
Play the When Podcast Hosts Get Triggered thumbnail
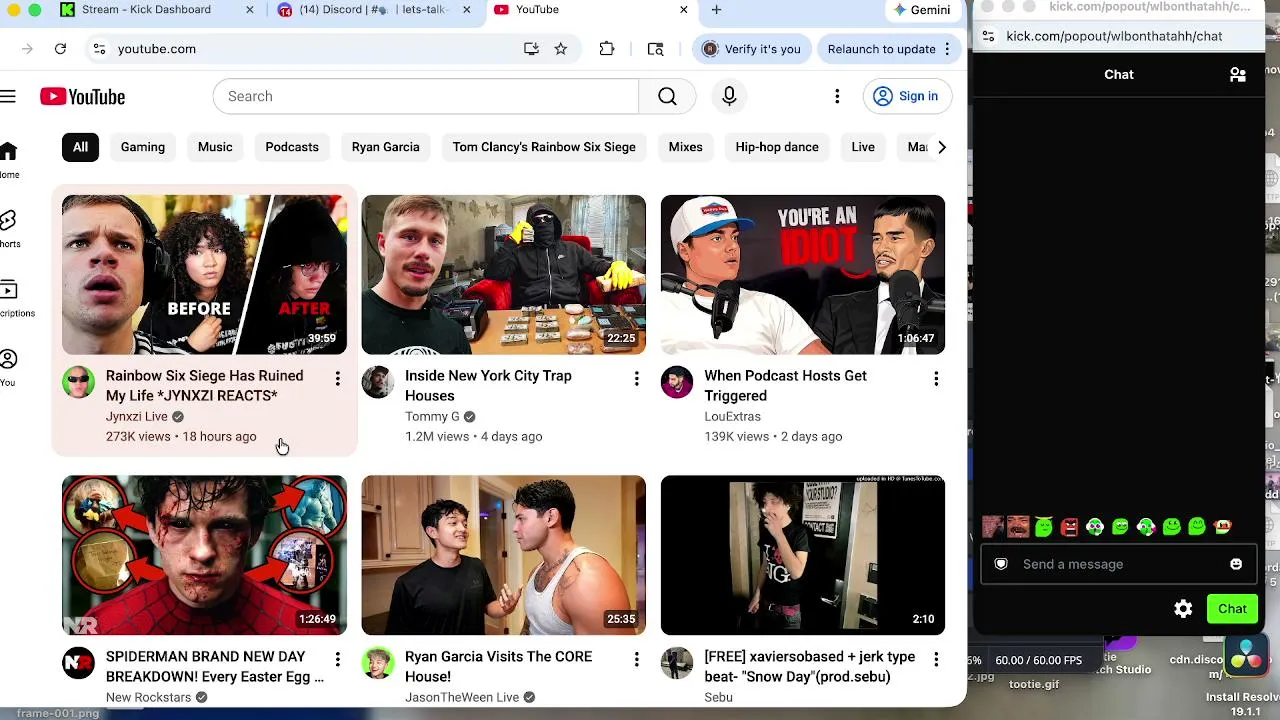click(x=802, y=275)
